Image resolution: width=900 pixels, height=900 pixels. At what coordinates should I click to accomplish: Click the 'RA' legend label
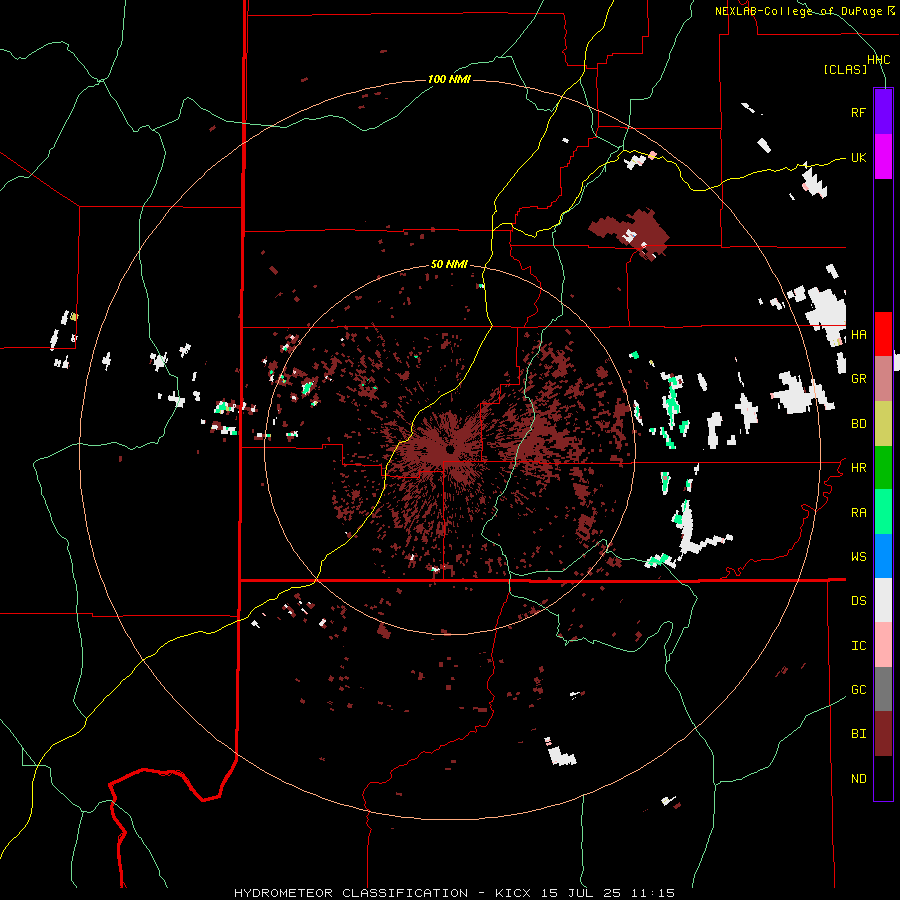pos(858,512)
